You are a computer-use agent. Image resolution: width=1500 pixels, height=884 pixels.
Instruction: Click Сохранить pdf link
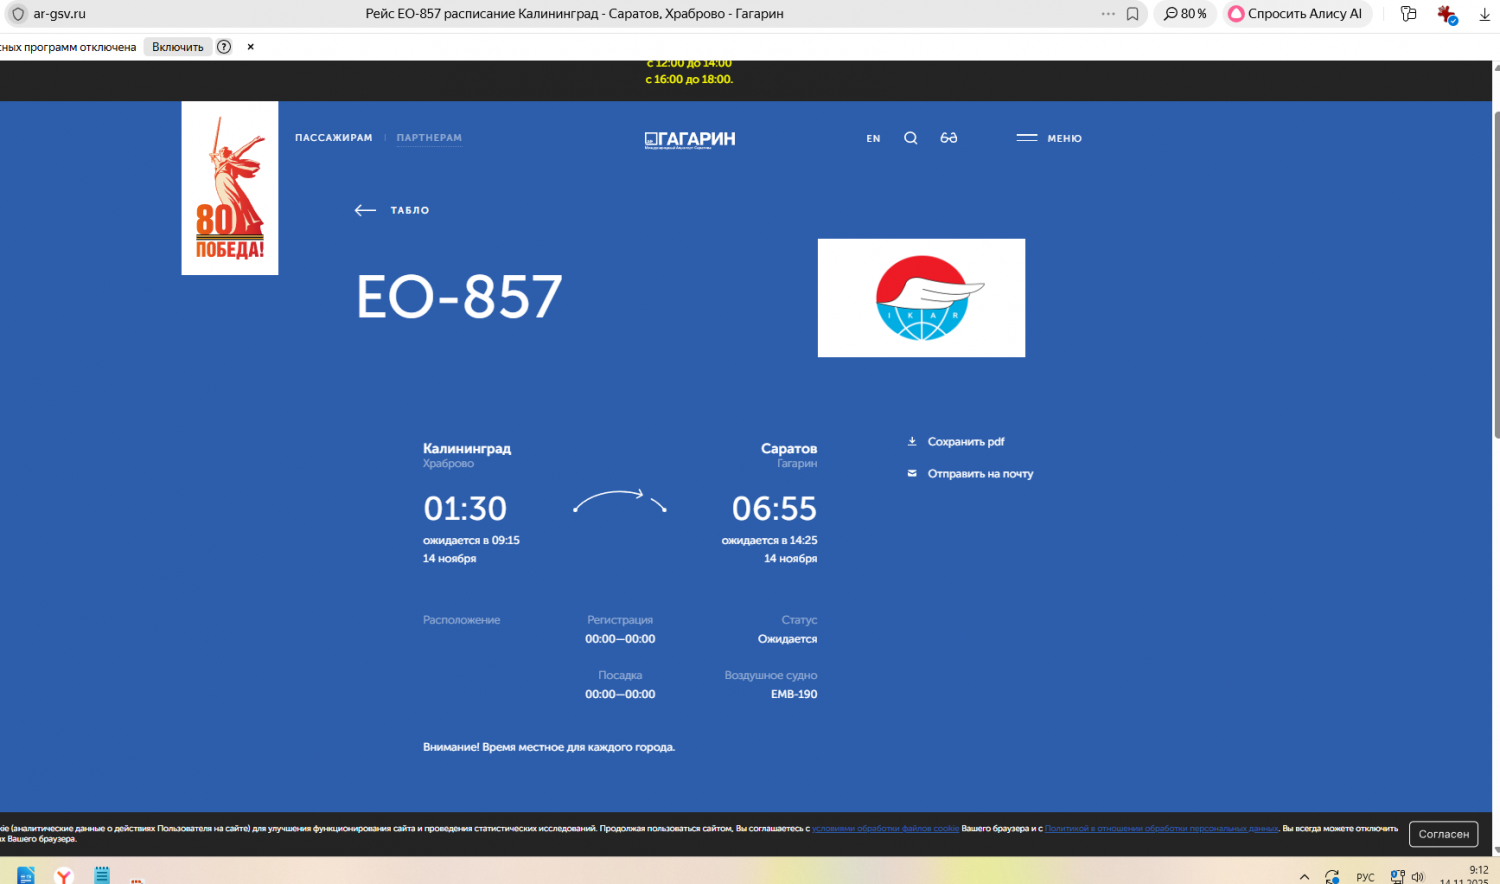(965, 442)
